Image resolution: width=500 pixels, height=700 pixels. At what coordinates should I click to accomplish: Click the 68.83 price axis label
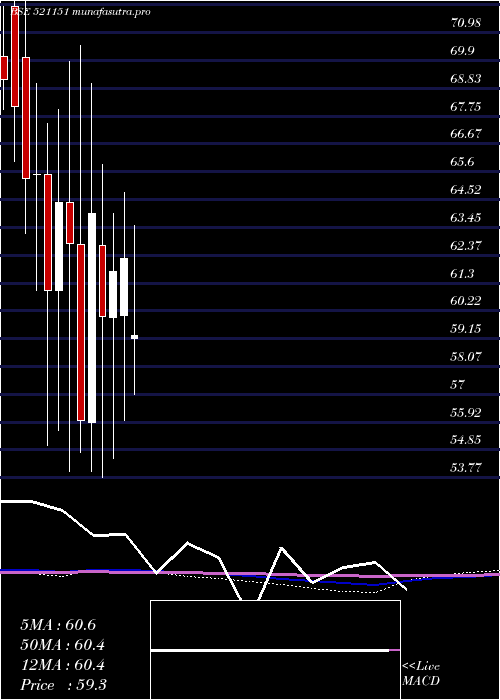coord(466,79)
